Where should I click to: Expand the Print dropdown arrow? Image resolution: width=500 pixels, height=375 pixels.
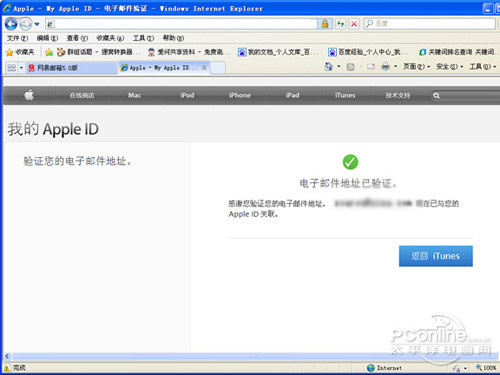pyautogui.click(x=395, y=67)
